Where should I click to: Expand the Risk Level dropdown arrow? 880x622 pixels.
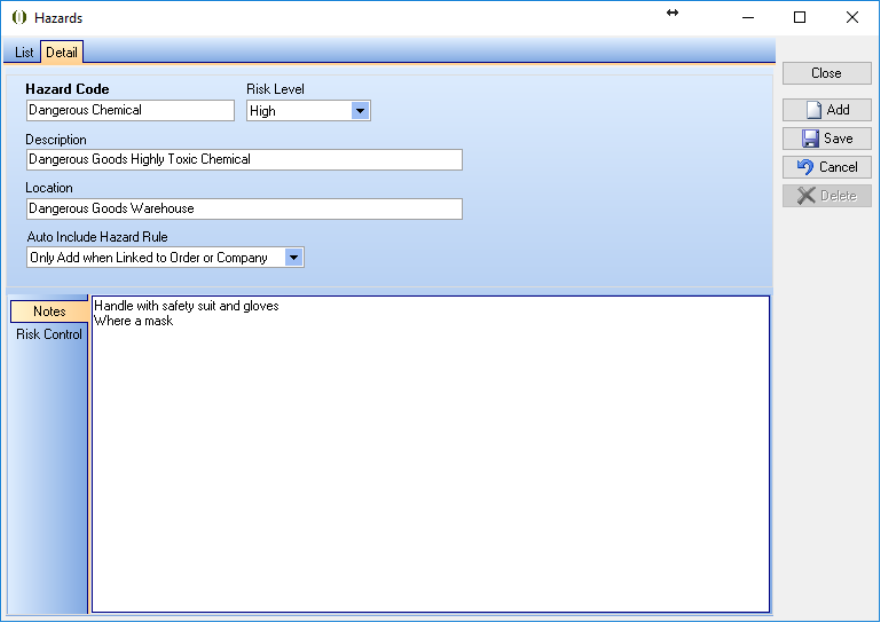point(360,111)
